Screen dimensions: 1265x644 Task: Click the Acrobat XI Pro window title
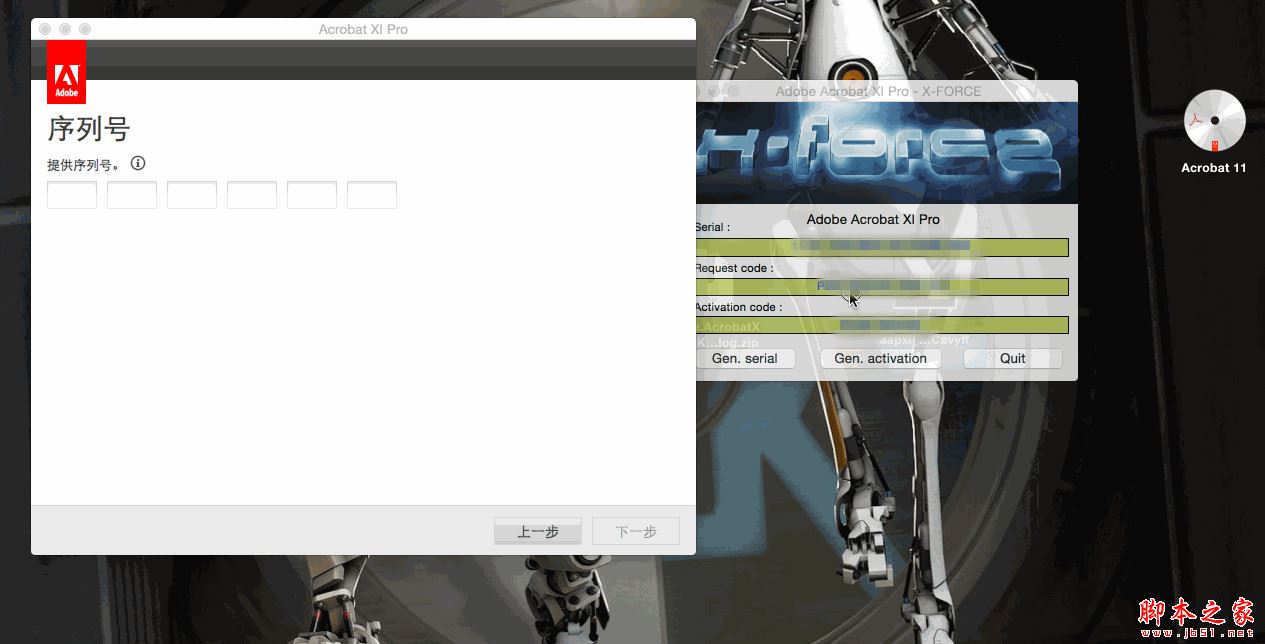tap(363, 29)
